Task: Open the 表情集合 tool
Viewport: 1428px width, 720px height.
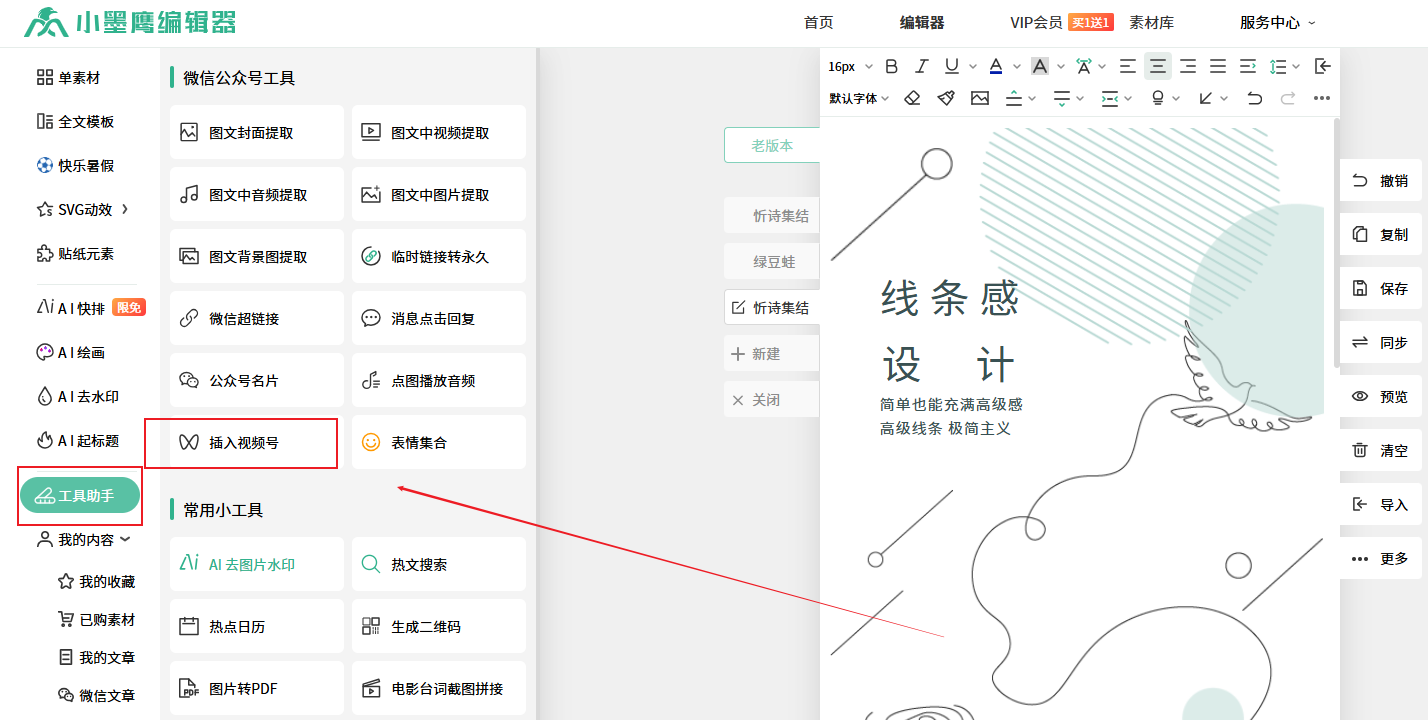Action: pos(439,442)
